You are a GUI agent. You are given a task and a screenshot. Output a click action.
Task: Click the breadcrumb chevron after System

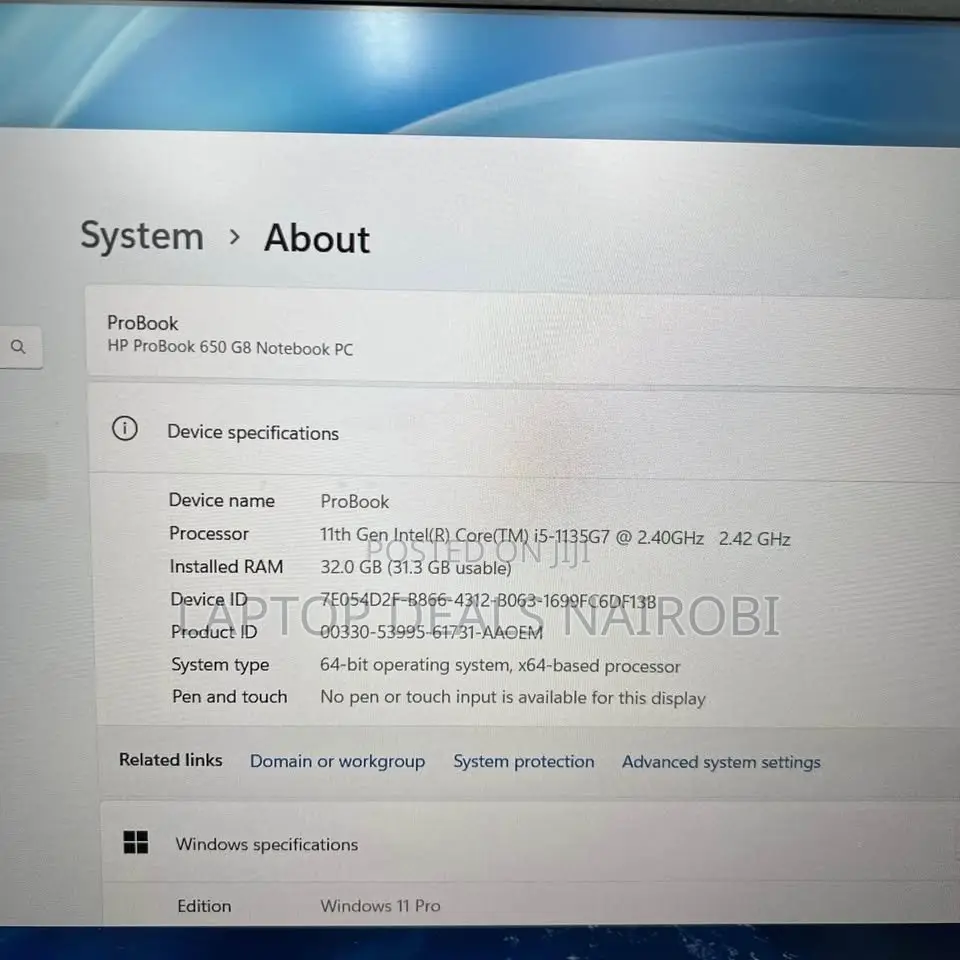(234, 237)
